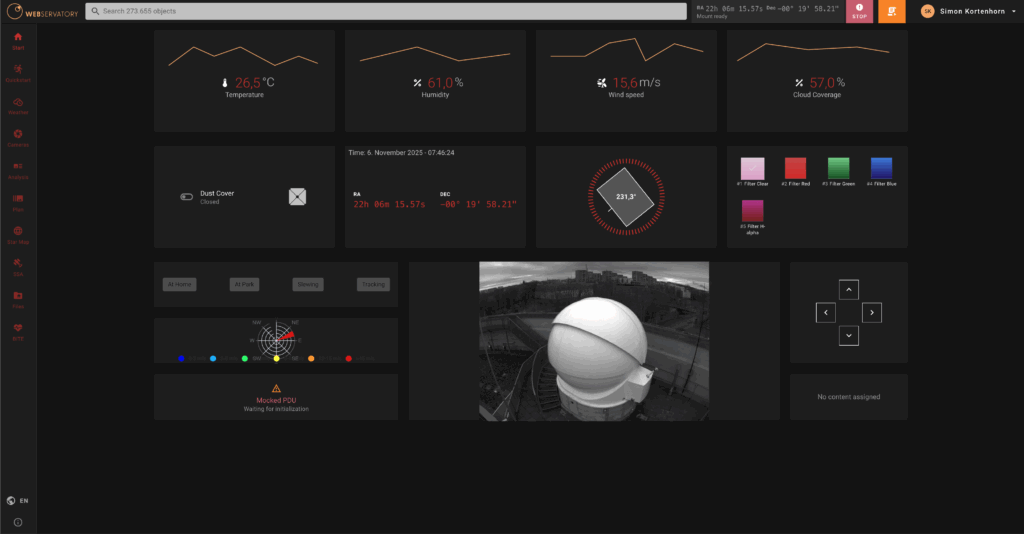Select the #2 Filter Red swatch
The height and width of the screenshot is (534, 1024).
(795, 168)
